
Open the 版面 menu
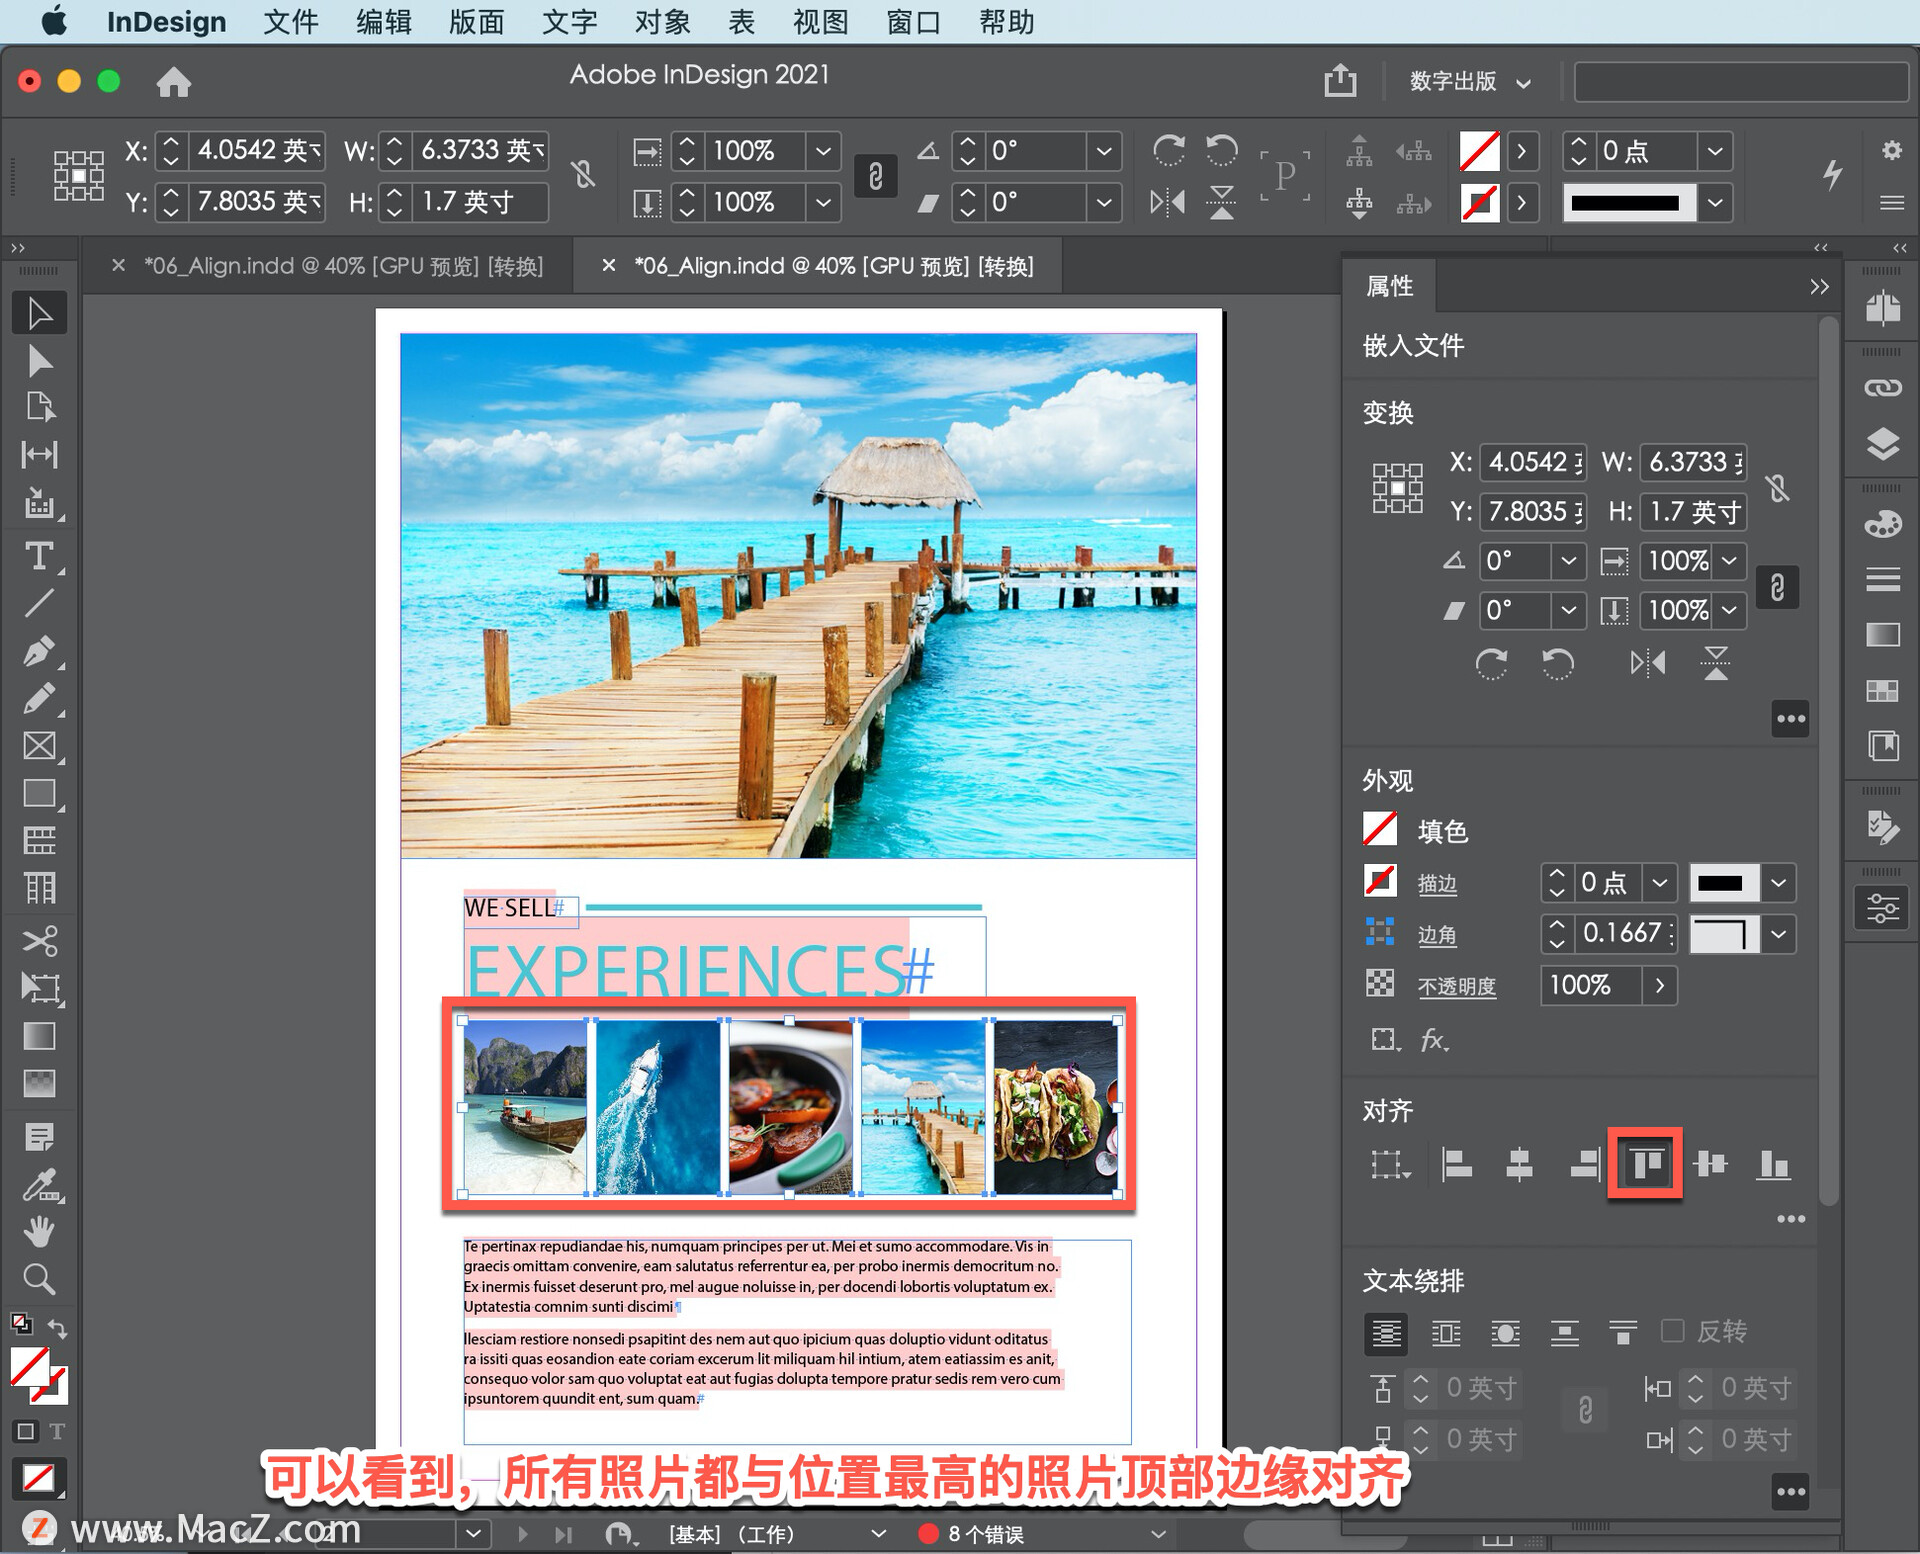coord(476,22)
